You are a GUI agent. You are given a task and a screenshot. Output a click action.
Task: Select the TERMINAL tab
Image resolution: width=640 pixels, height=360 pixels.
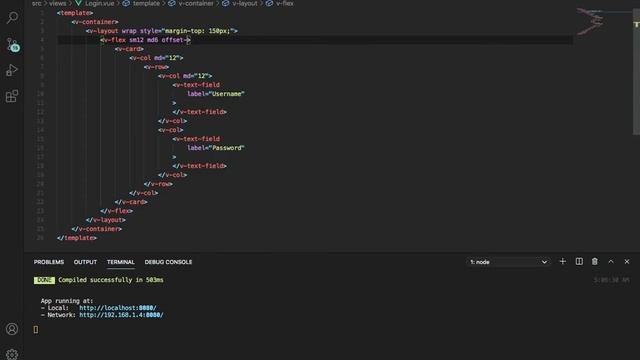pyautogui.click(x=120, y=262)
